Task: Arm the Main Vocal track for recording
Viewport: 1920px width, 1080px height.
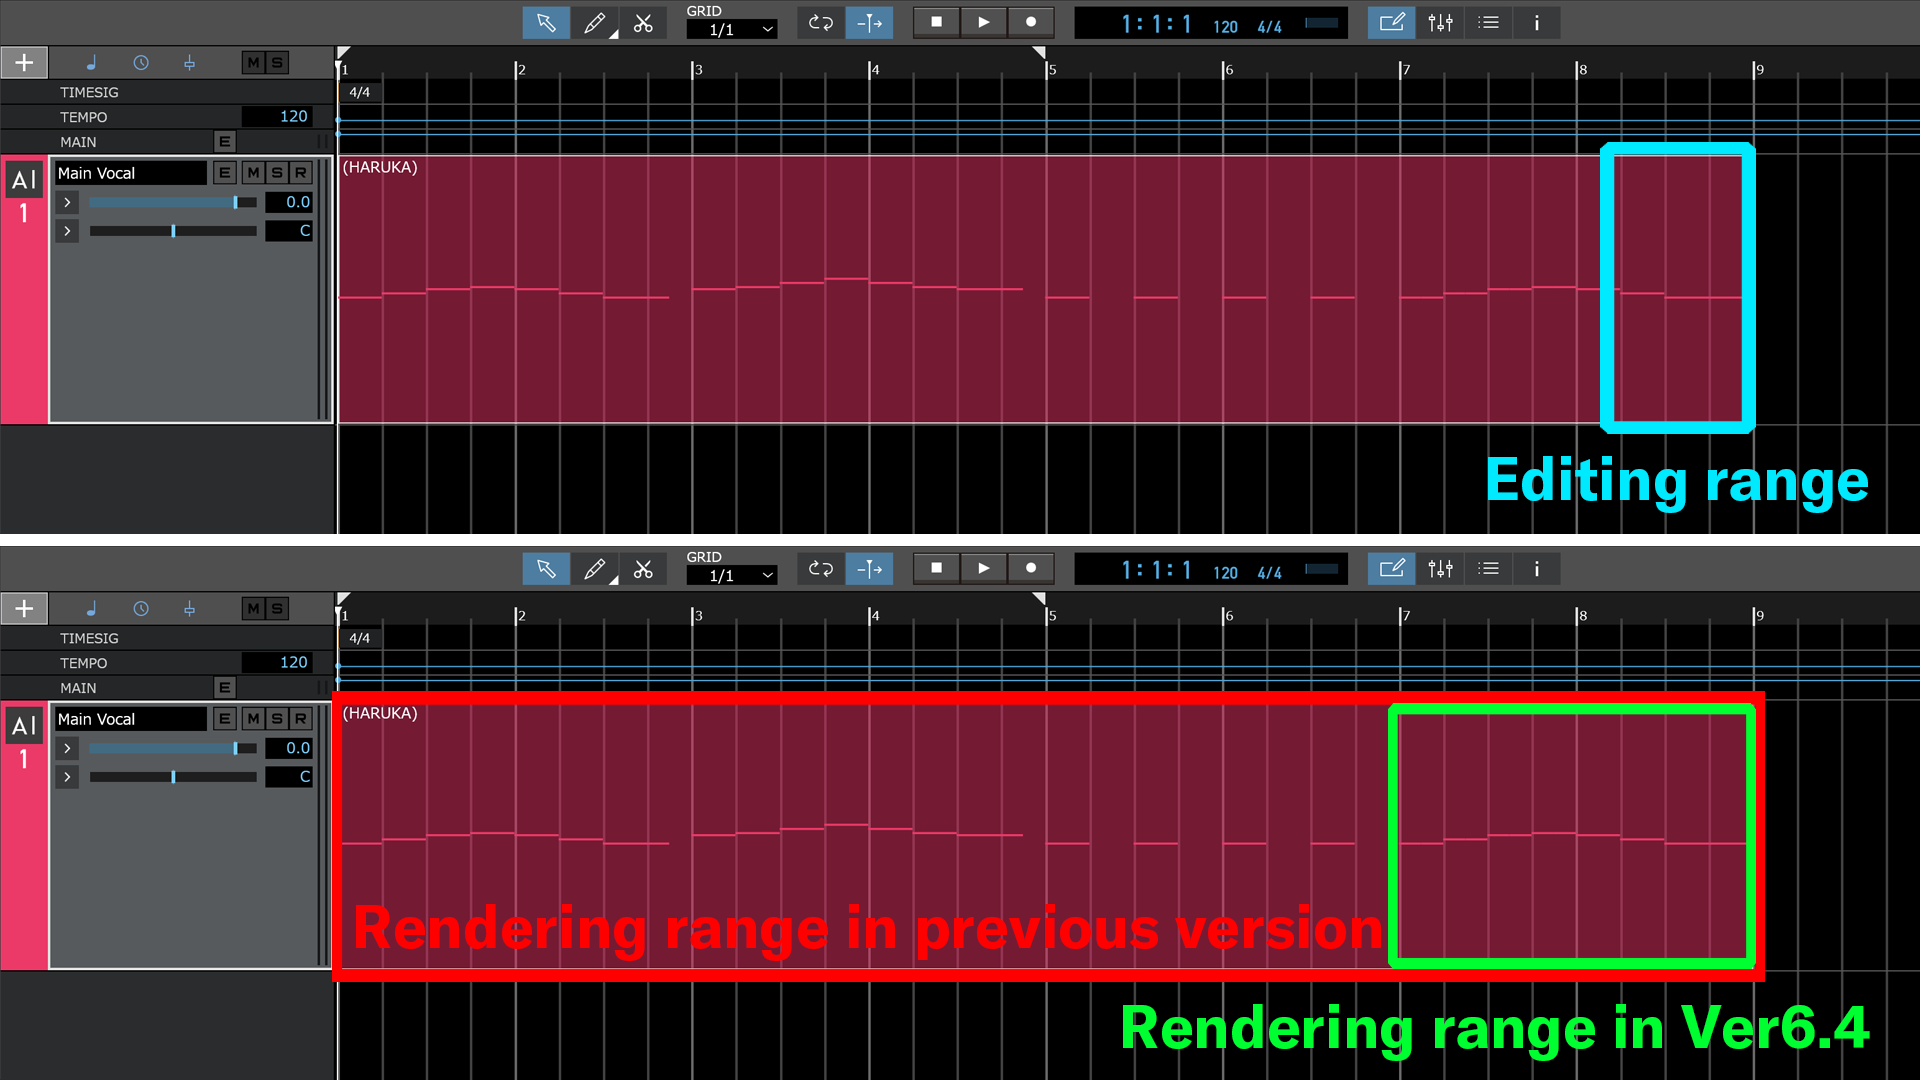Action: [x=300, y=172]
